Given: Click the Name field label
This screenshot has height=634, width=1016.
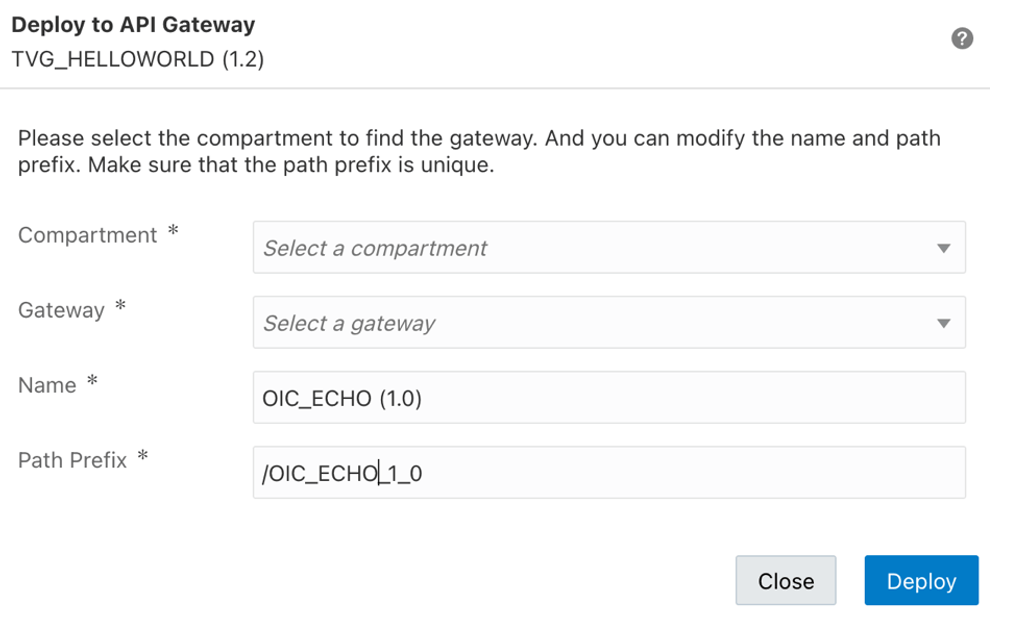Looking at the screenshot, I should click(47, 385).
